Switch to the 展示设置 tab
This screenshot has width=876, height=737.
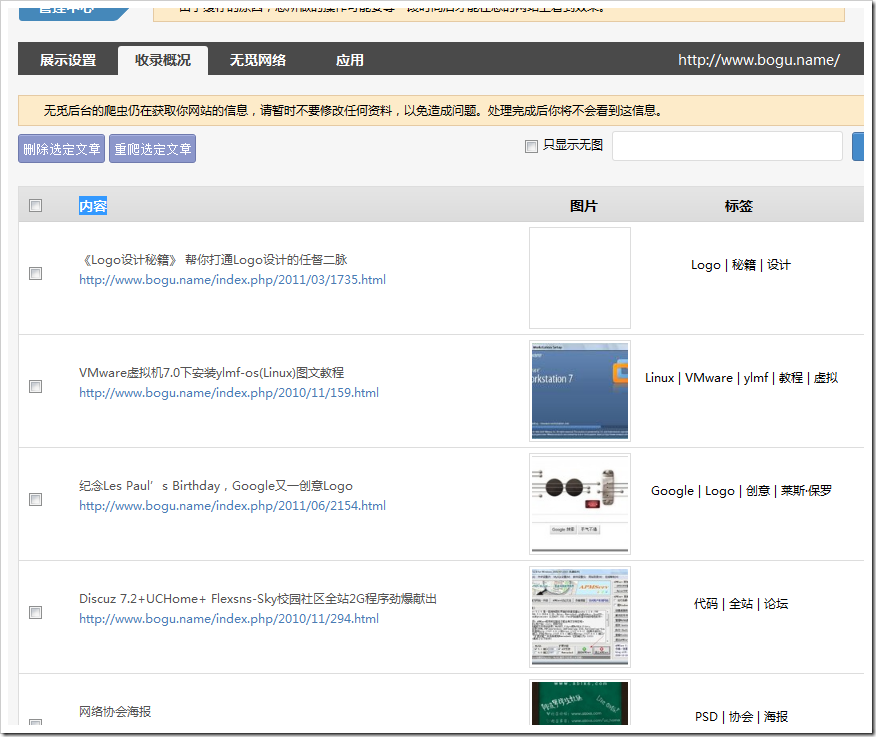(68, 60)
